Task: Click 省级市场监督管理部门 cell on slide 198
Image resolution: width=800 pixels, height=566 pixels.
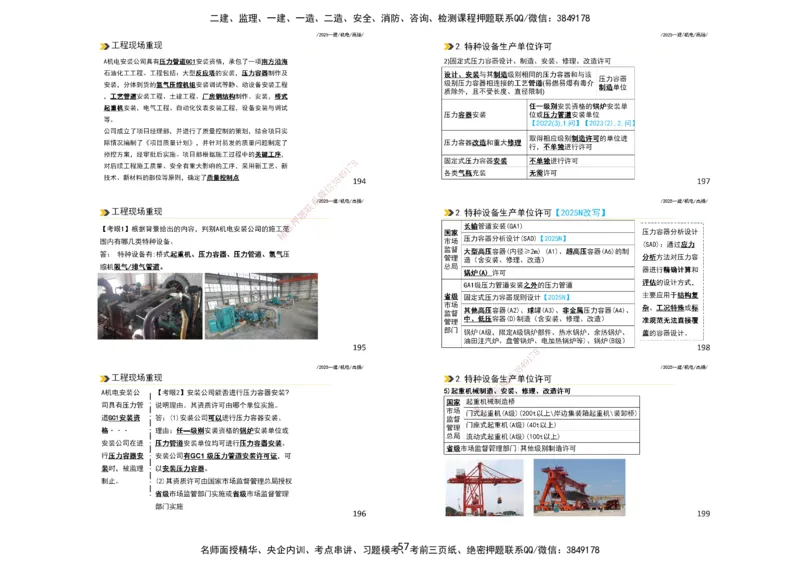Action: [451, 313]
